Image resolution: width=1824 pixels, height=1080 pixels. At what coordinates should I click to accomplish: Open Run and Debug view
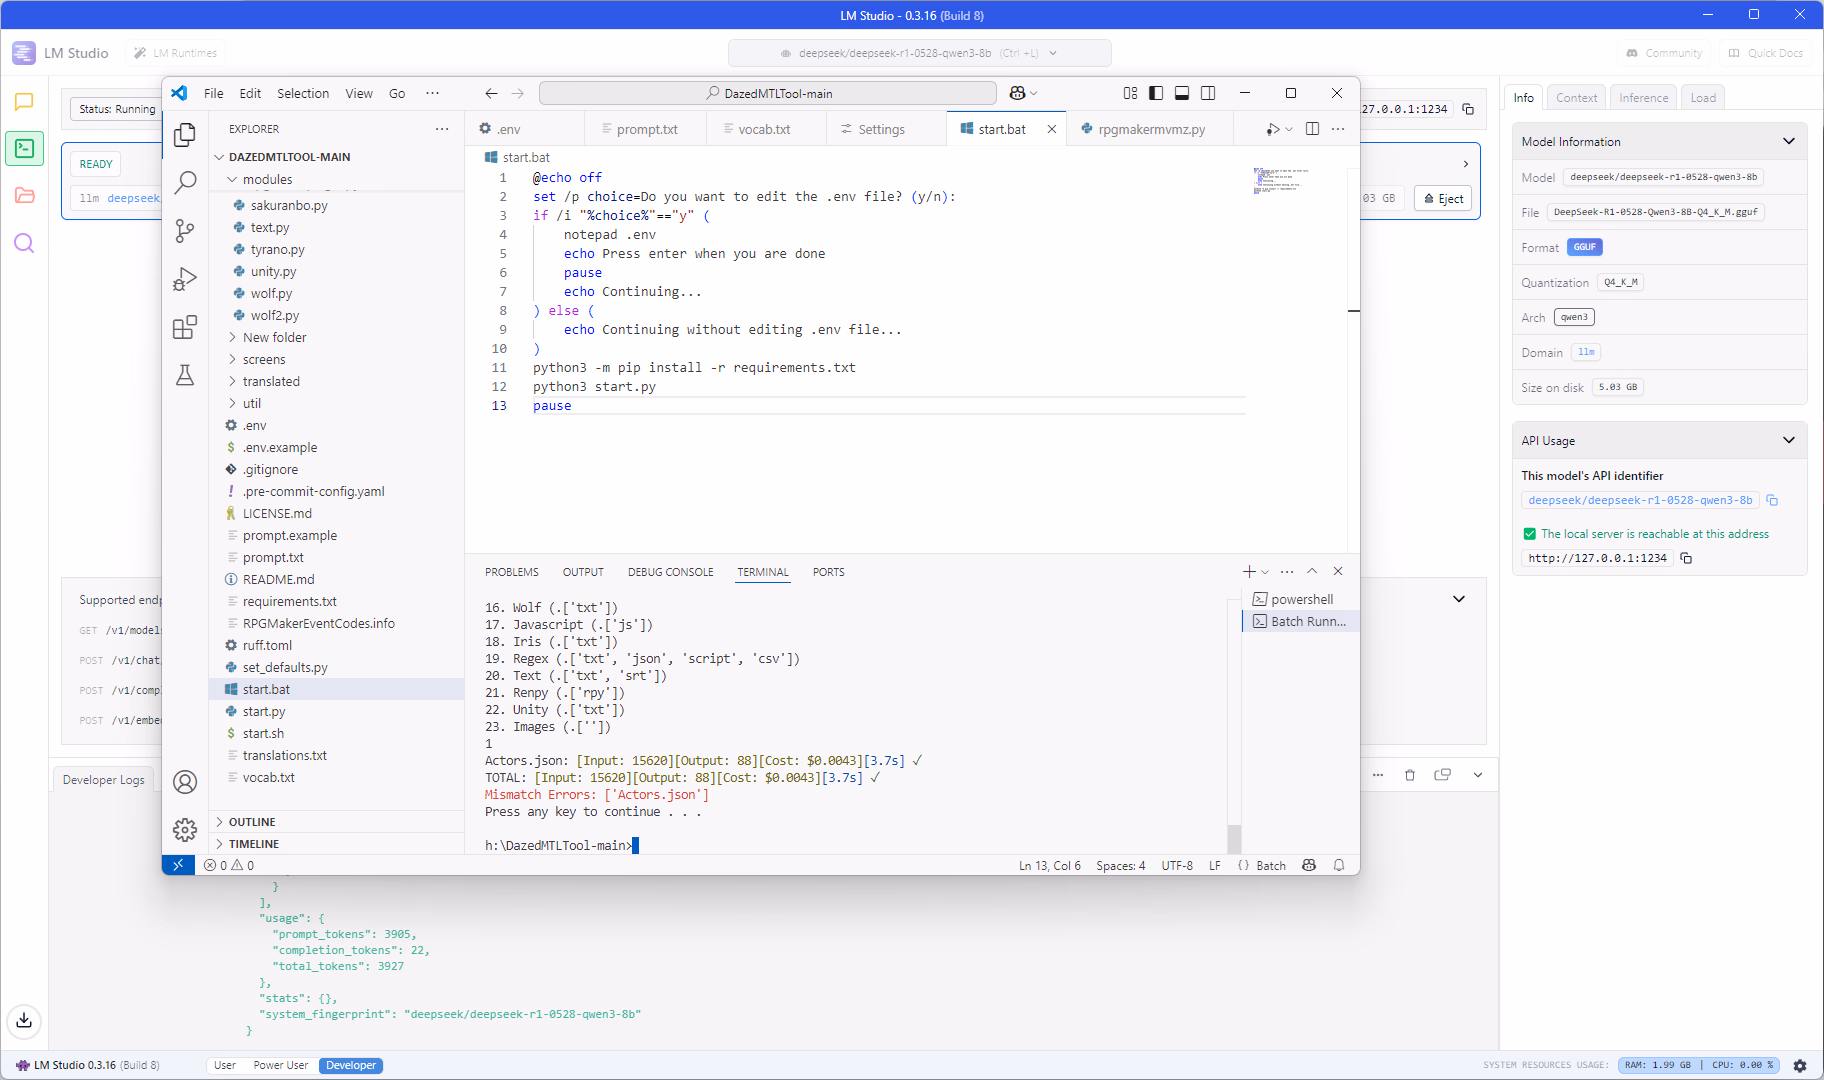point(185,279)
